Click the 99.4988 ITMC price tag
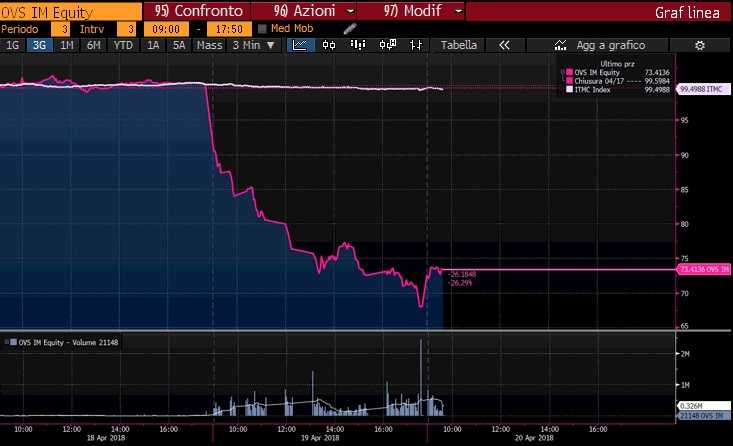 [x=704, y=89]
